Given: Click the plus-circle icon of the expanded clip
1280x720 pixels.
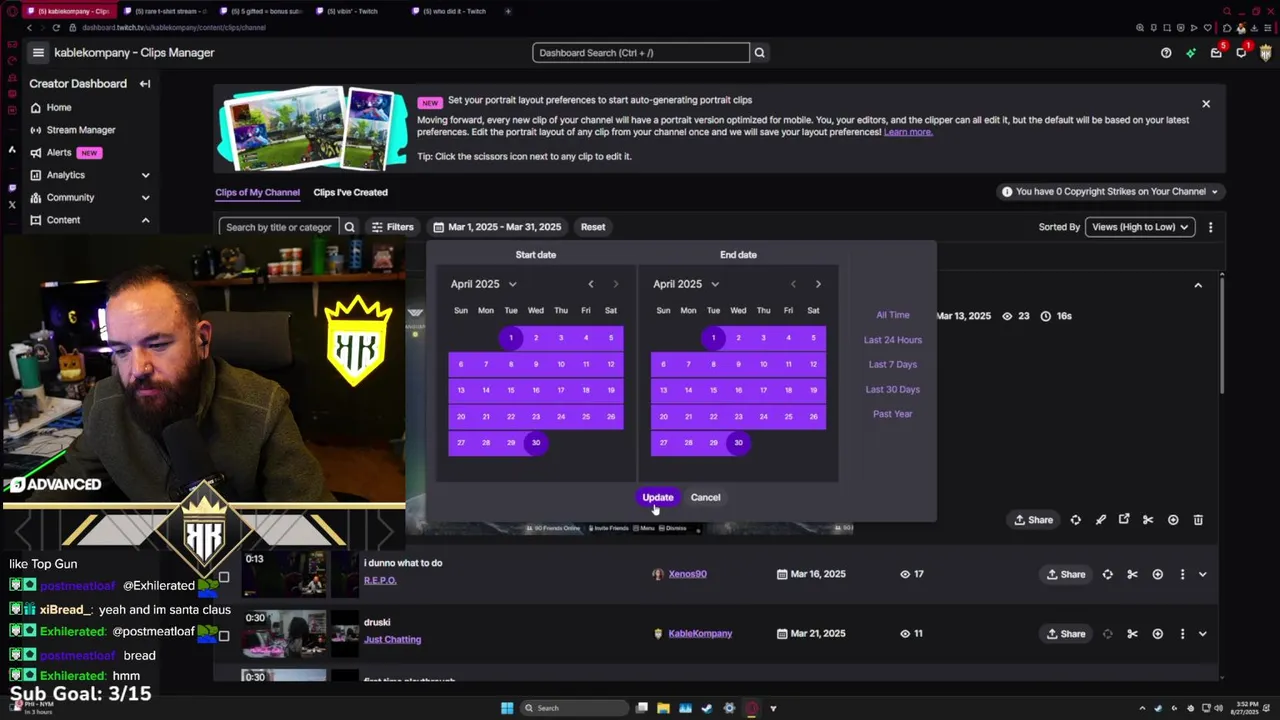Looking at the screenshot, I should point(1173,520).
